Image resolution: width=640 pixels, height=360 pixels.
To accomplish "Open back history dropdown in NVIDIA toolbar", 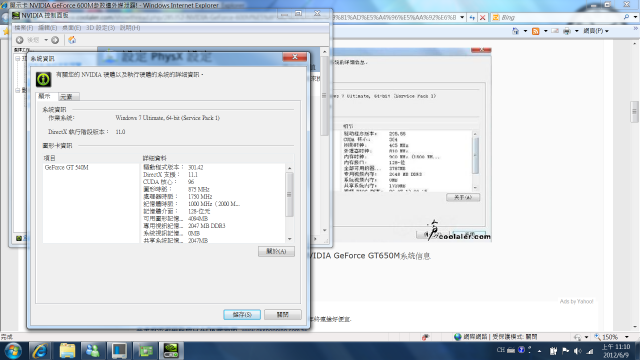I will (46, 40).
